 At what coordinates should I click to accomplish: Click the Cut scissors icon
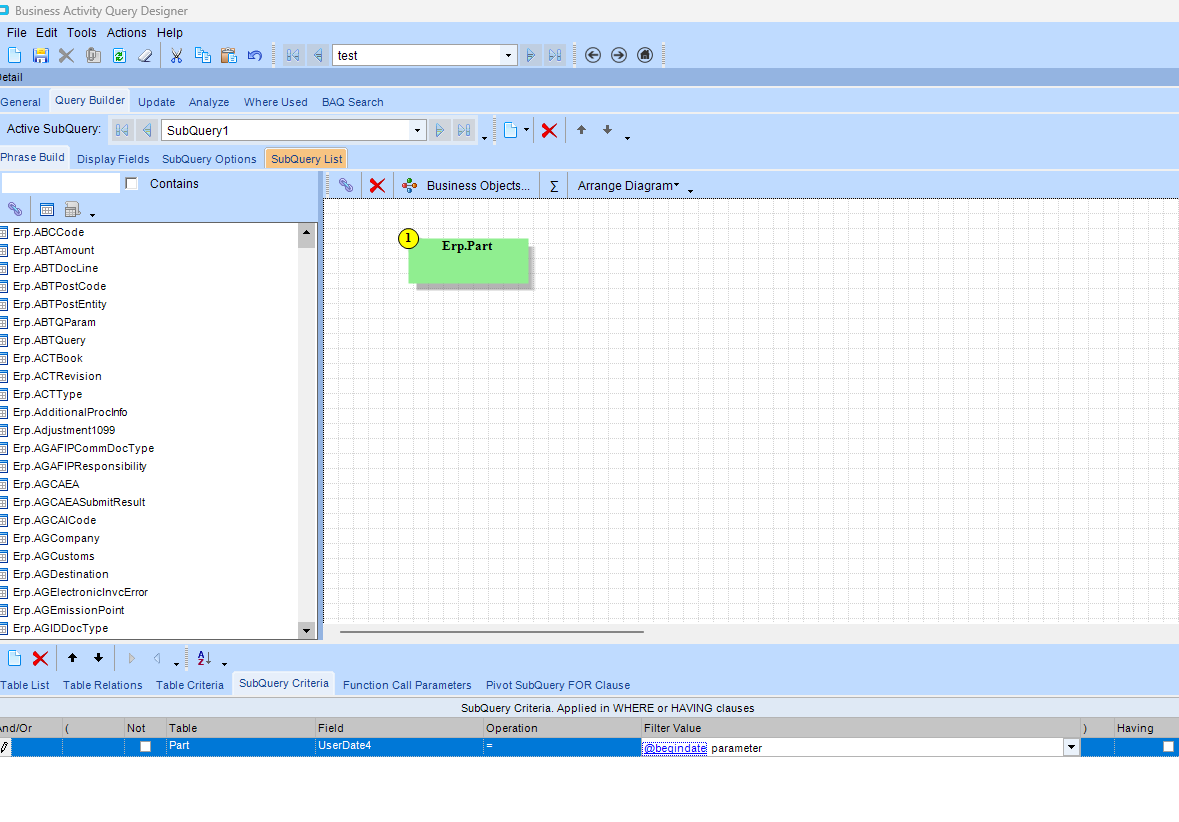[x=176, y=55]
